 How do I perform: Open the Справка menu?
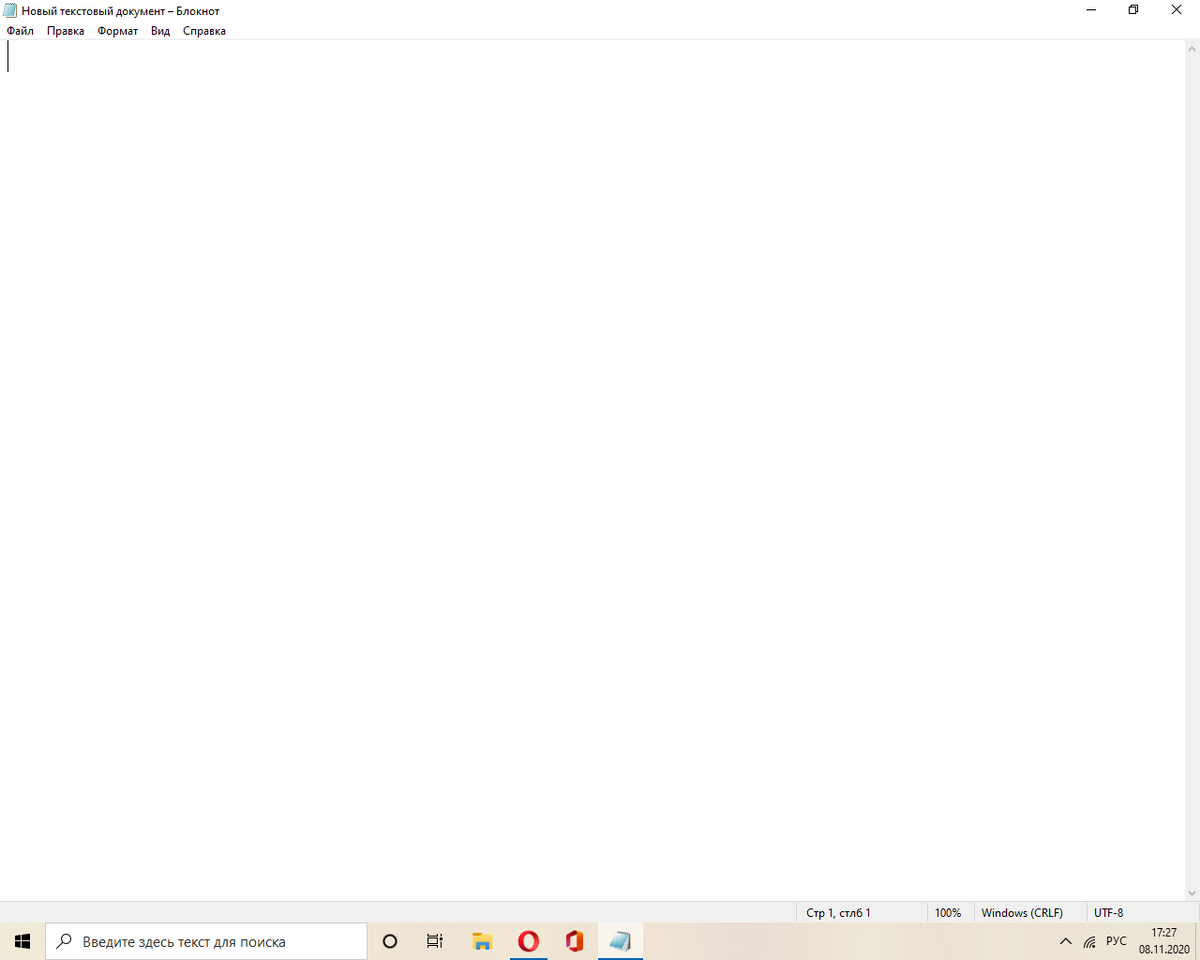pos(204,31)
